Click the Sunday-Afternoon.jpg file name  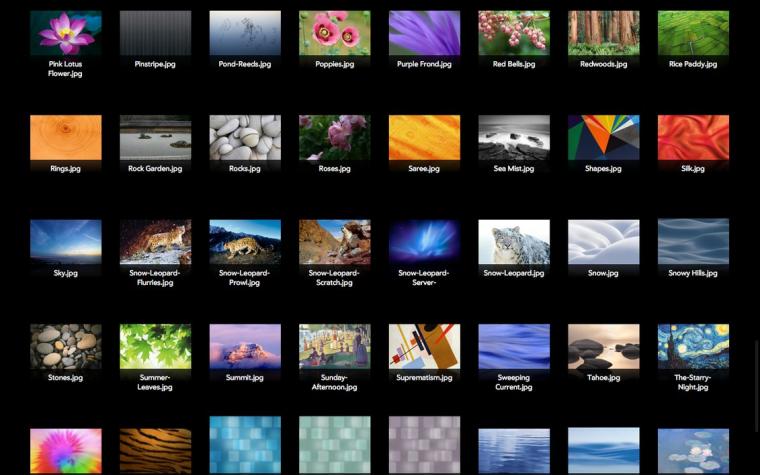pyautogui.click(x=334, y=382)
